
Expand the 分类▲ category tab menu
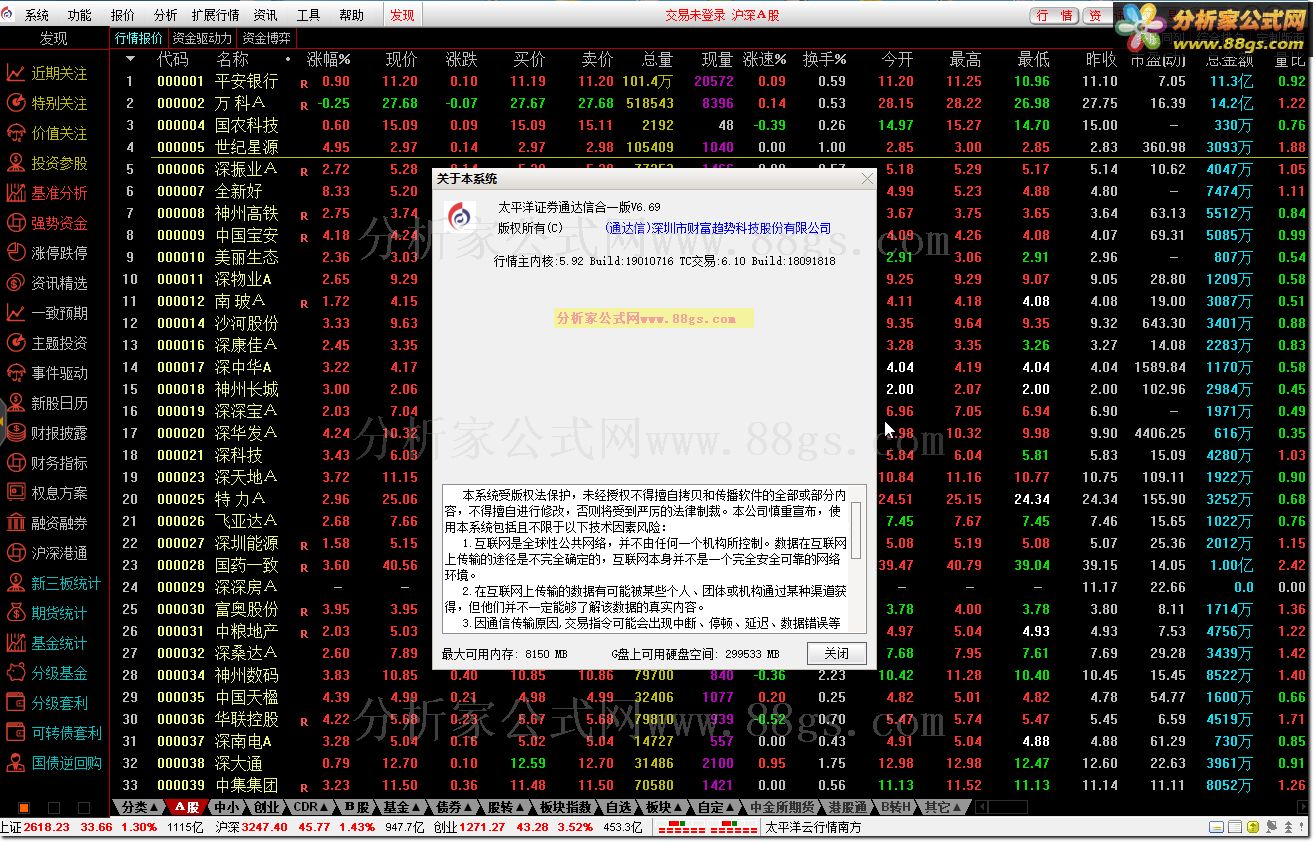[139, 807]
